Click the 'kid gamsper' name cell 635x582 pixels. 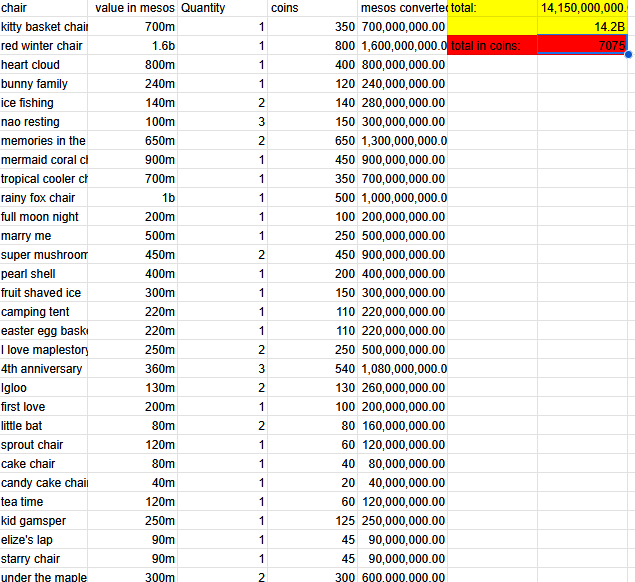(x=44, y=521)
